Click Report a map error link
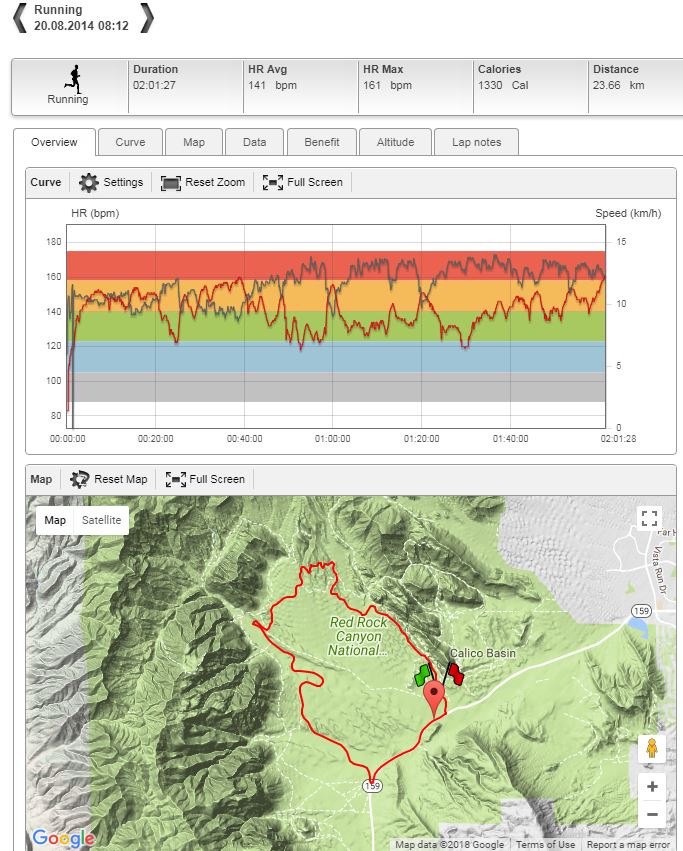 pyautogui.click(x=628, y=845)
